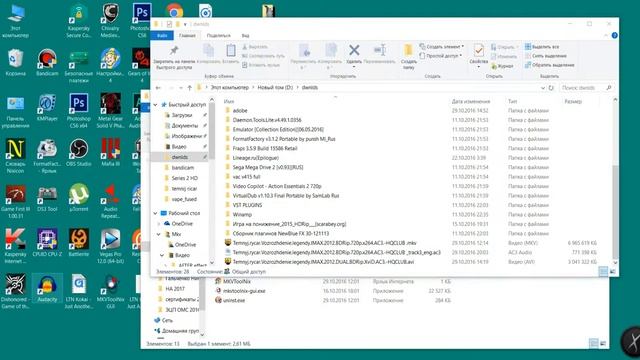Select the Lineage.ru(Epilogue) folder
The image size is (640, 360).
coord(256,158)
